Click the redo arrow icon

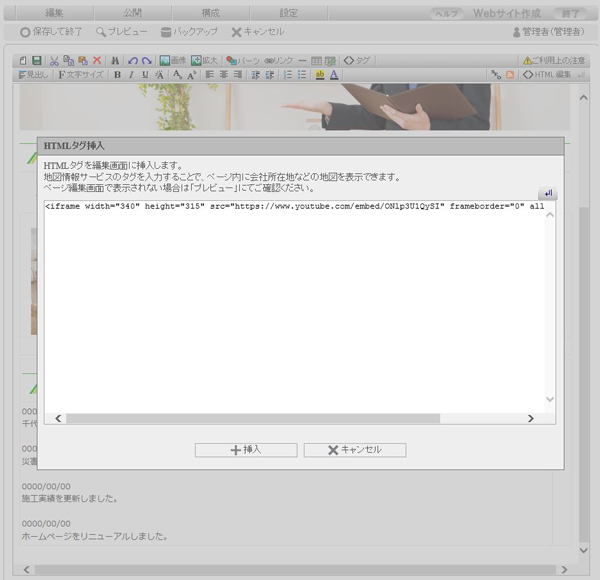pyautogui.click(x=147, y=60)
